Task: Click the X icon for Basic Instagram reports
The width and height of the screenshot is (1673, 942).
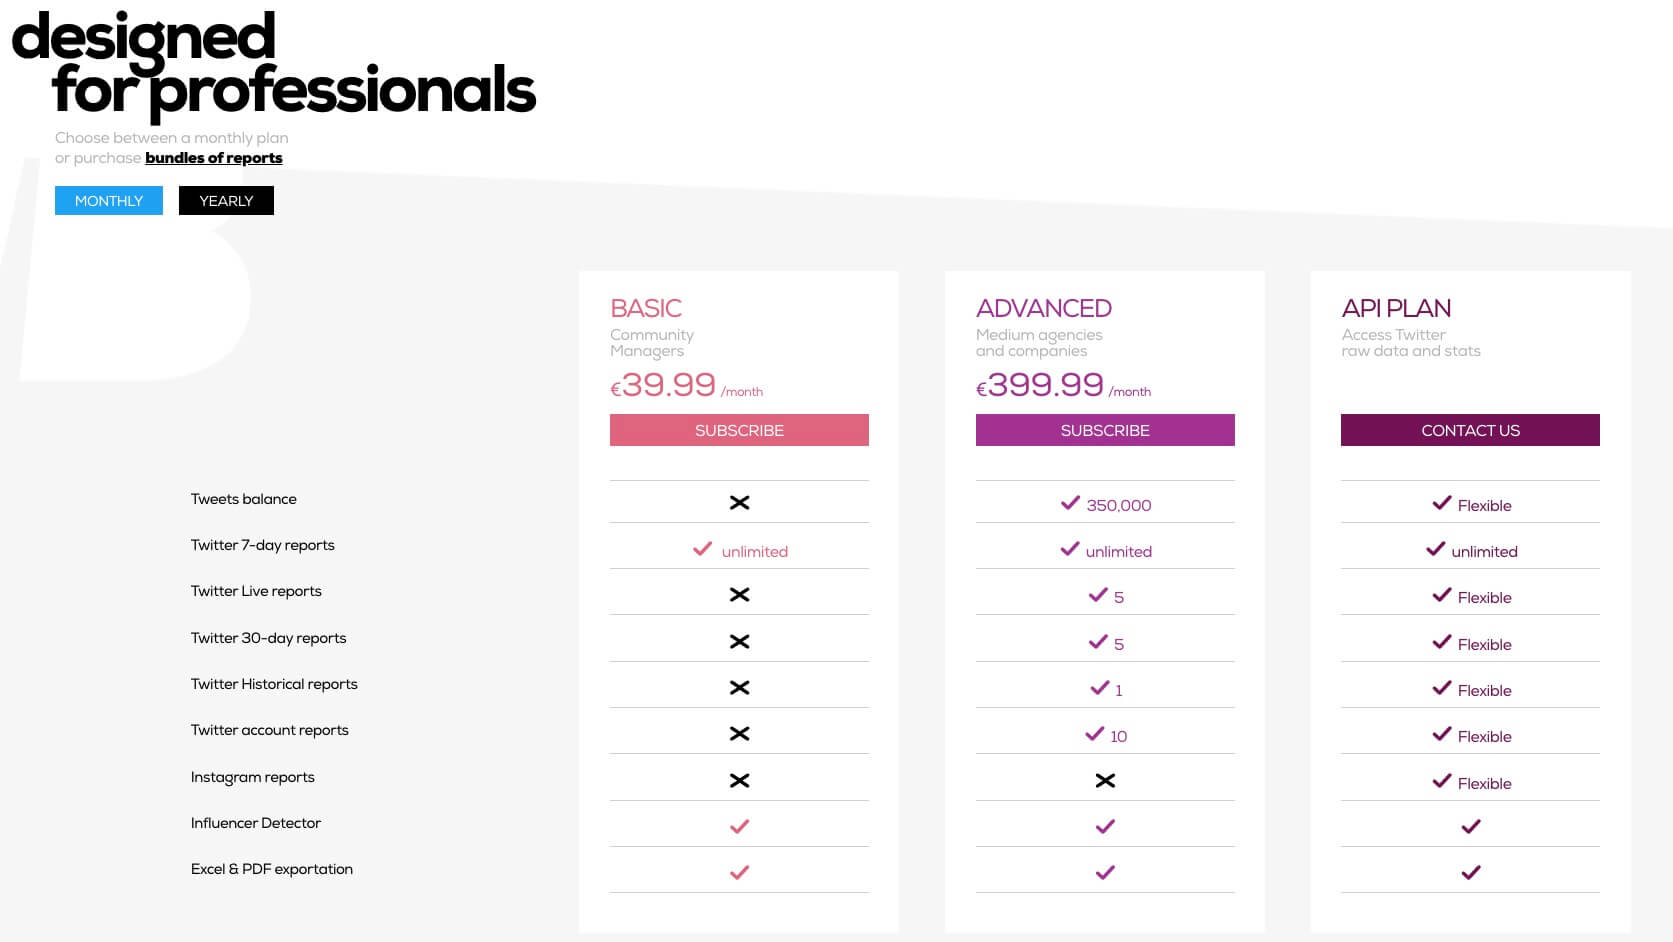Action: pos(739,781)
